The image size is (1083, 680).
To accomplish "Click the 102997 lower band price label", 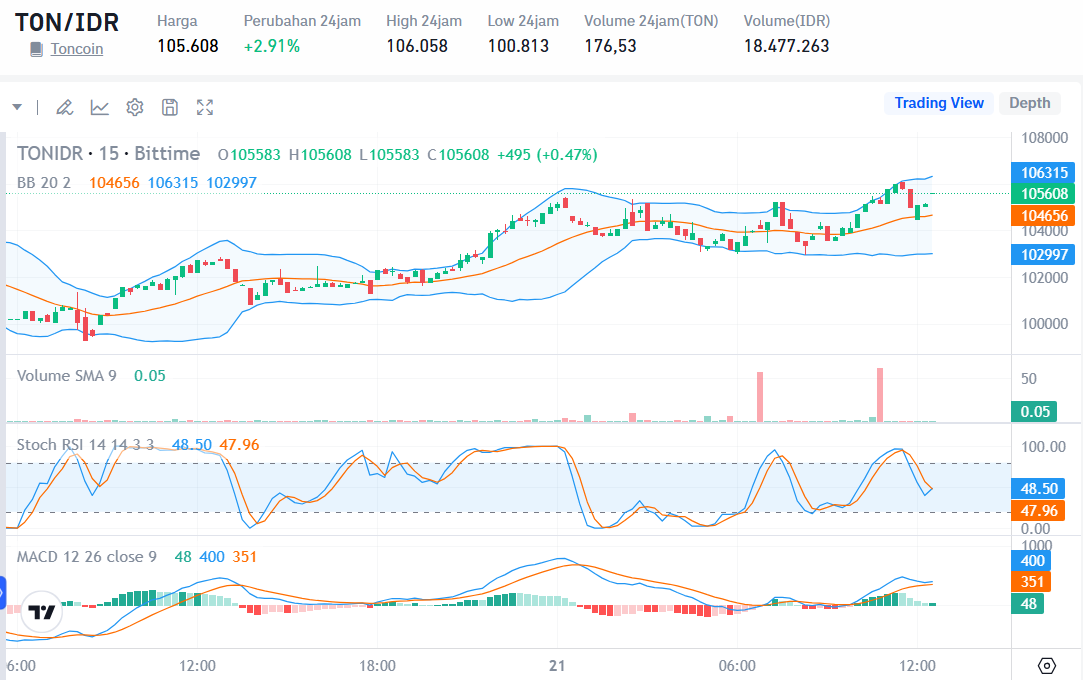I will (x=1044, y=255).
